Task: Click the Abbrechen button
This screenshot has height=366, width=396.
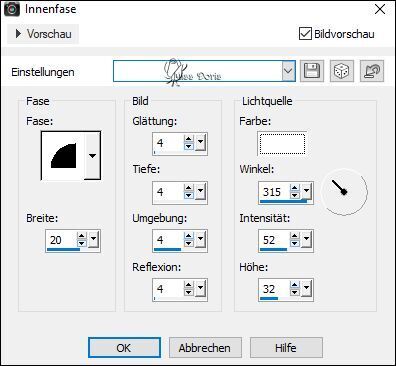Action: [x=205, y=348]
